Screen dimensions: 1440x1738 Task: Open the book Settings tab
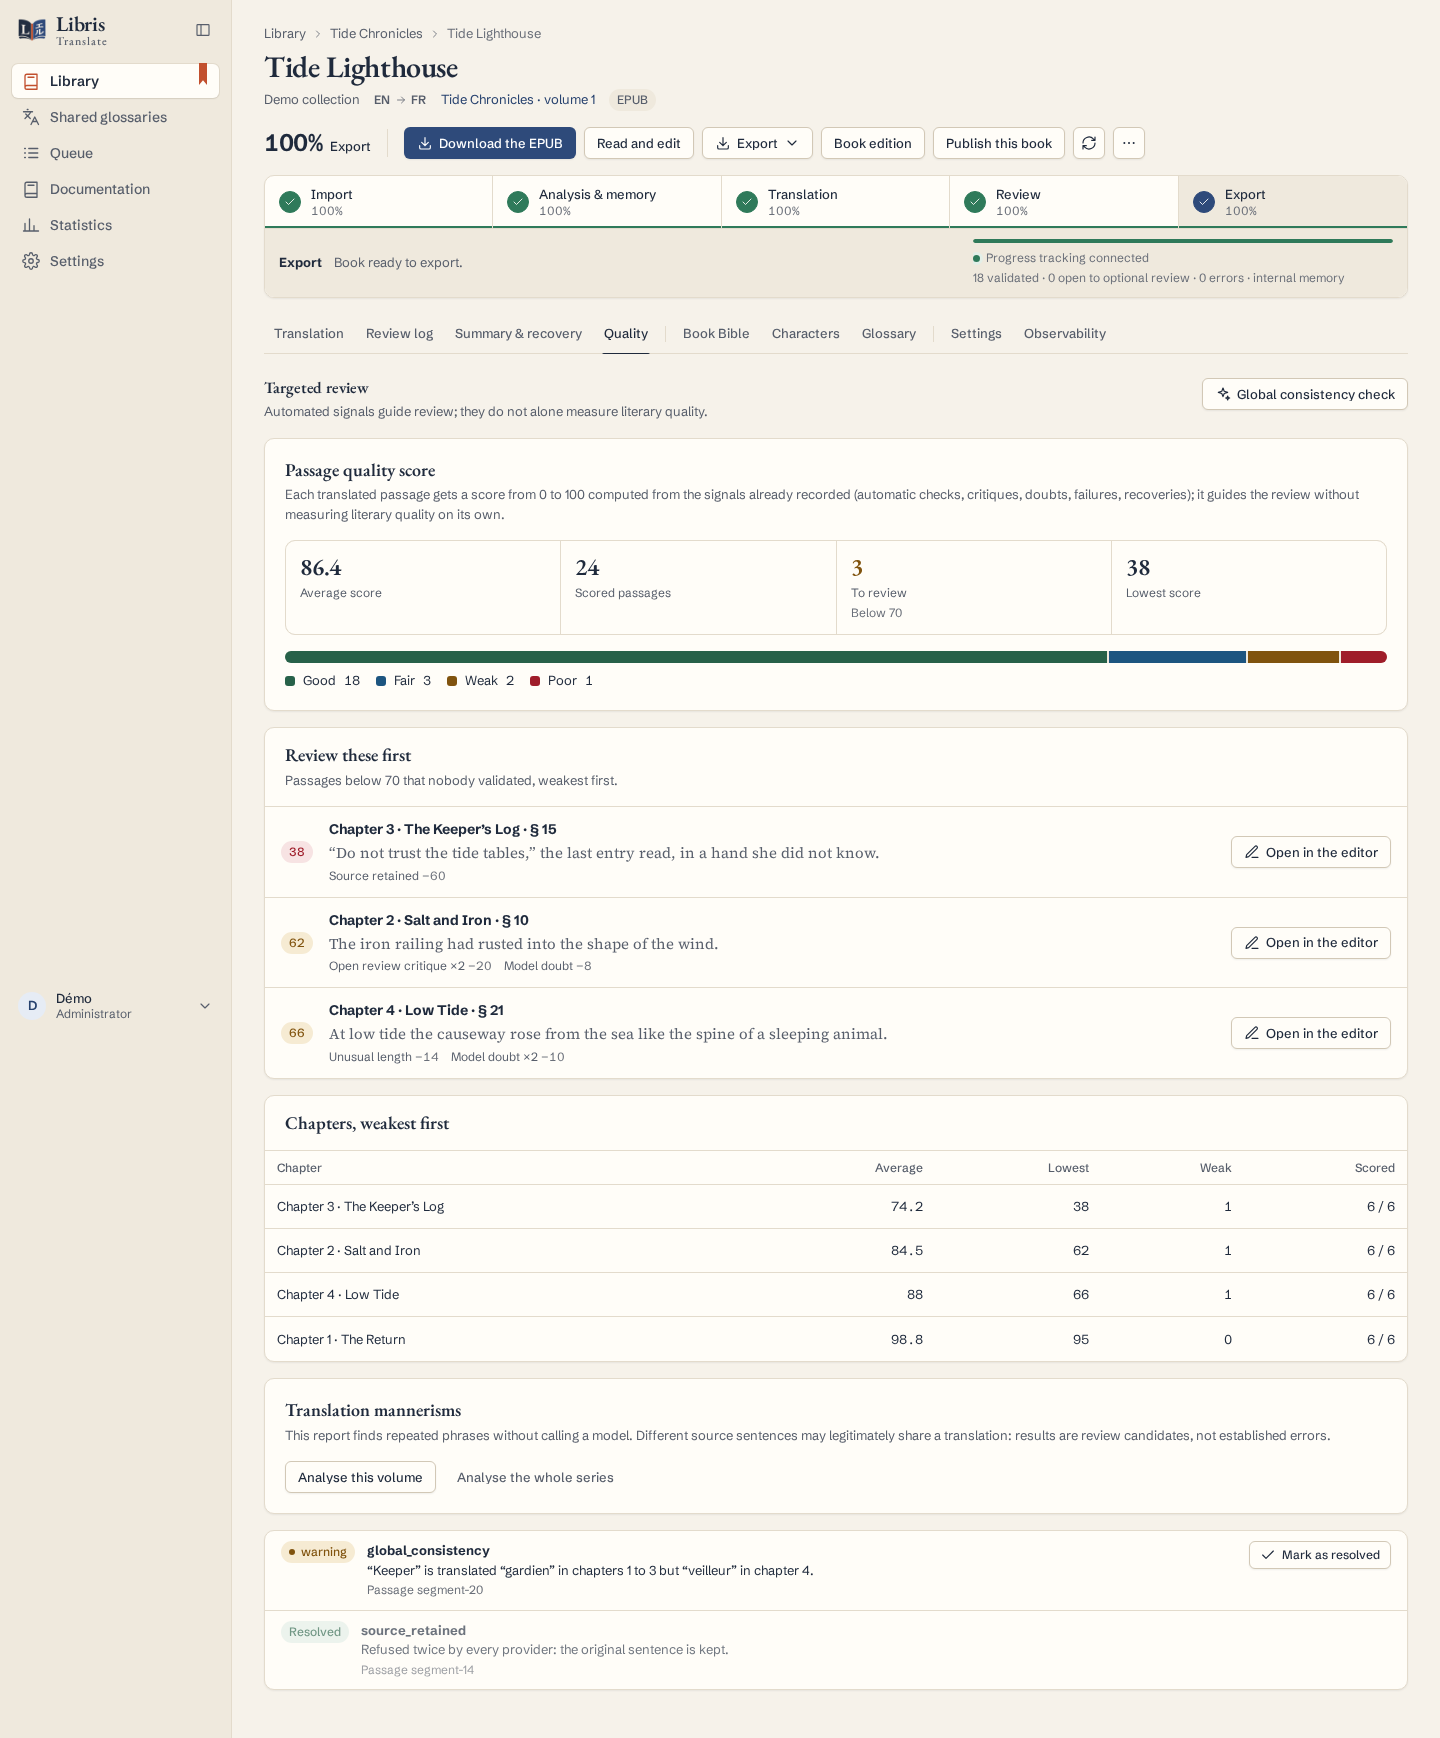tap(976, 334)
